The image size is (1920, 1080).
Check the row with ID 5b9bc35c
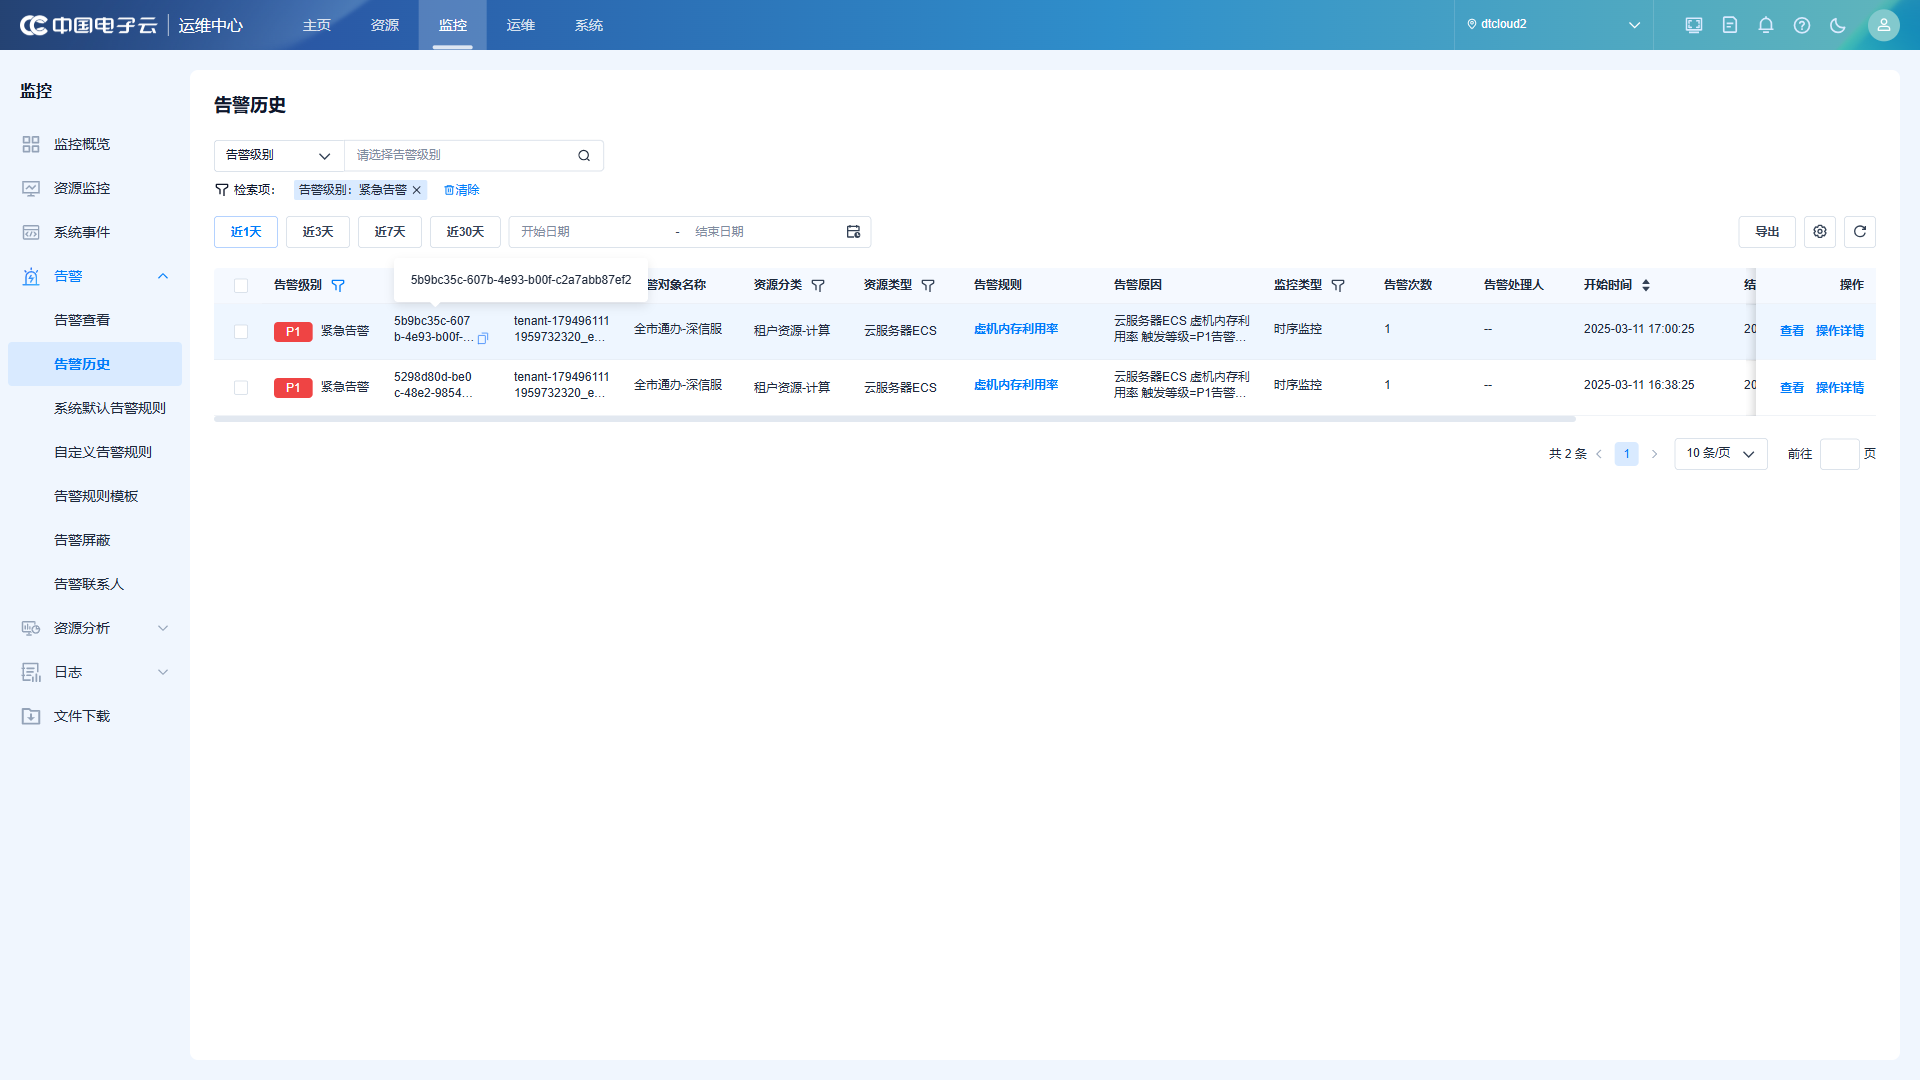coord(241,332)
